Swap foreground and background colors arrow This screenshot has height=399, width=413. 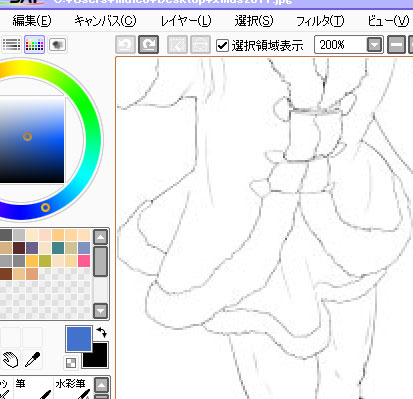point(102,332)
